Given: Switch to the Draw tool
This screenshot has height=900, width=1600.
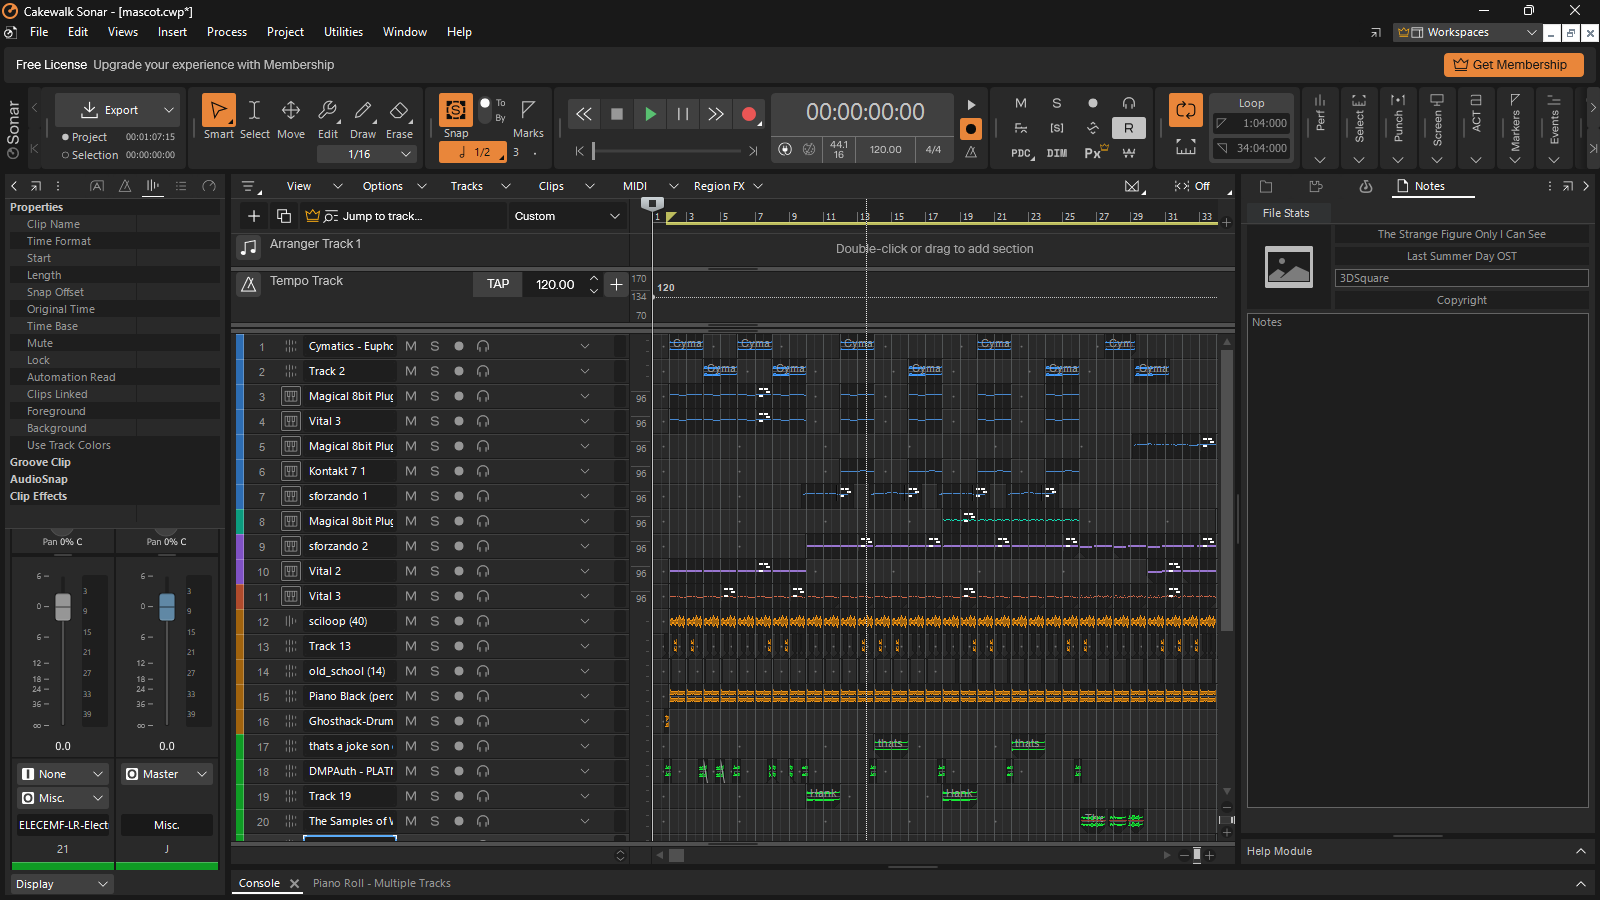Looking at the screenshot, I should point(363,117).
